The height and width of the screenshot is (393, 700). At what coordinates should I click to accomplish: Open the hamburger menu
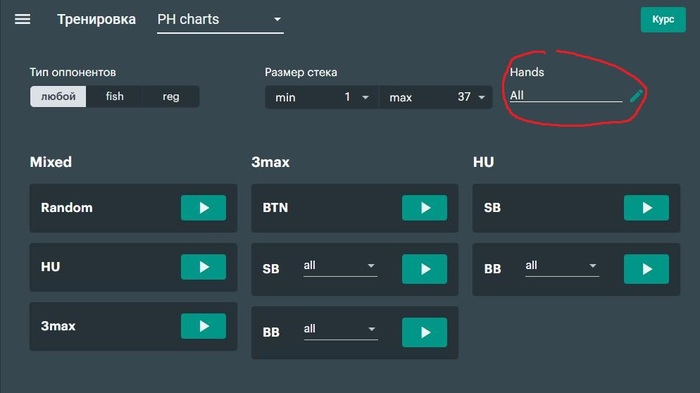pos(23,19)
